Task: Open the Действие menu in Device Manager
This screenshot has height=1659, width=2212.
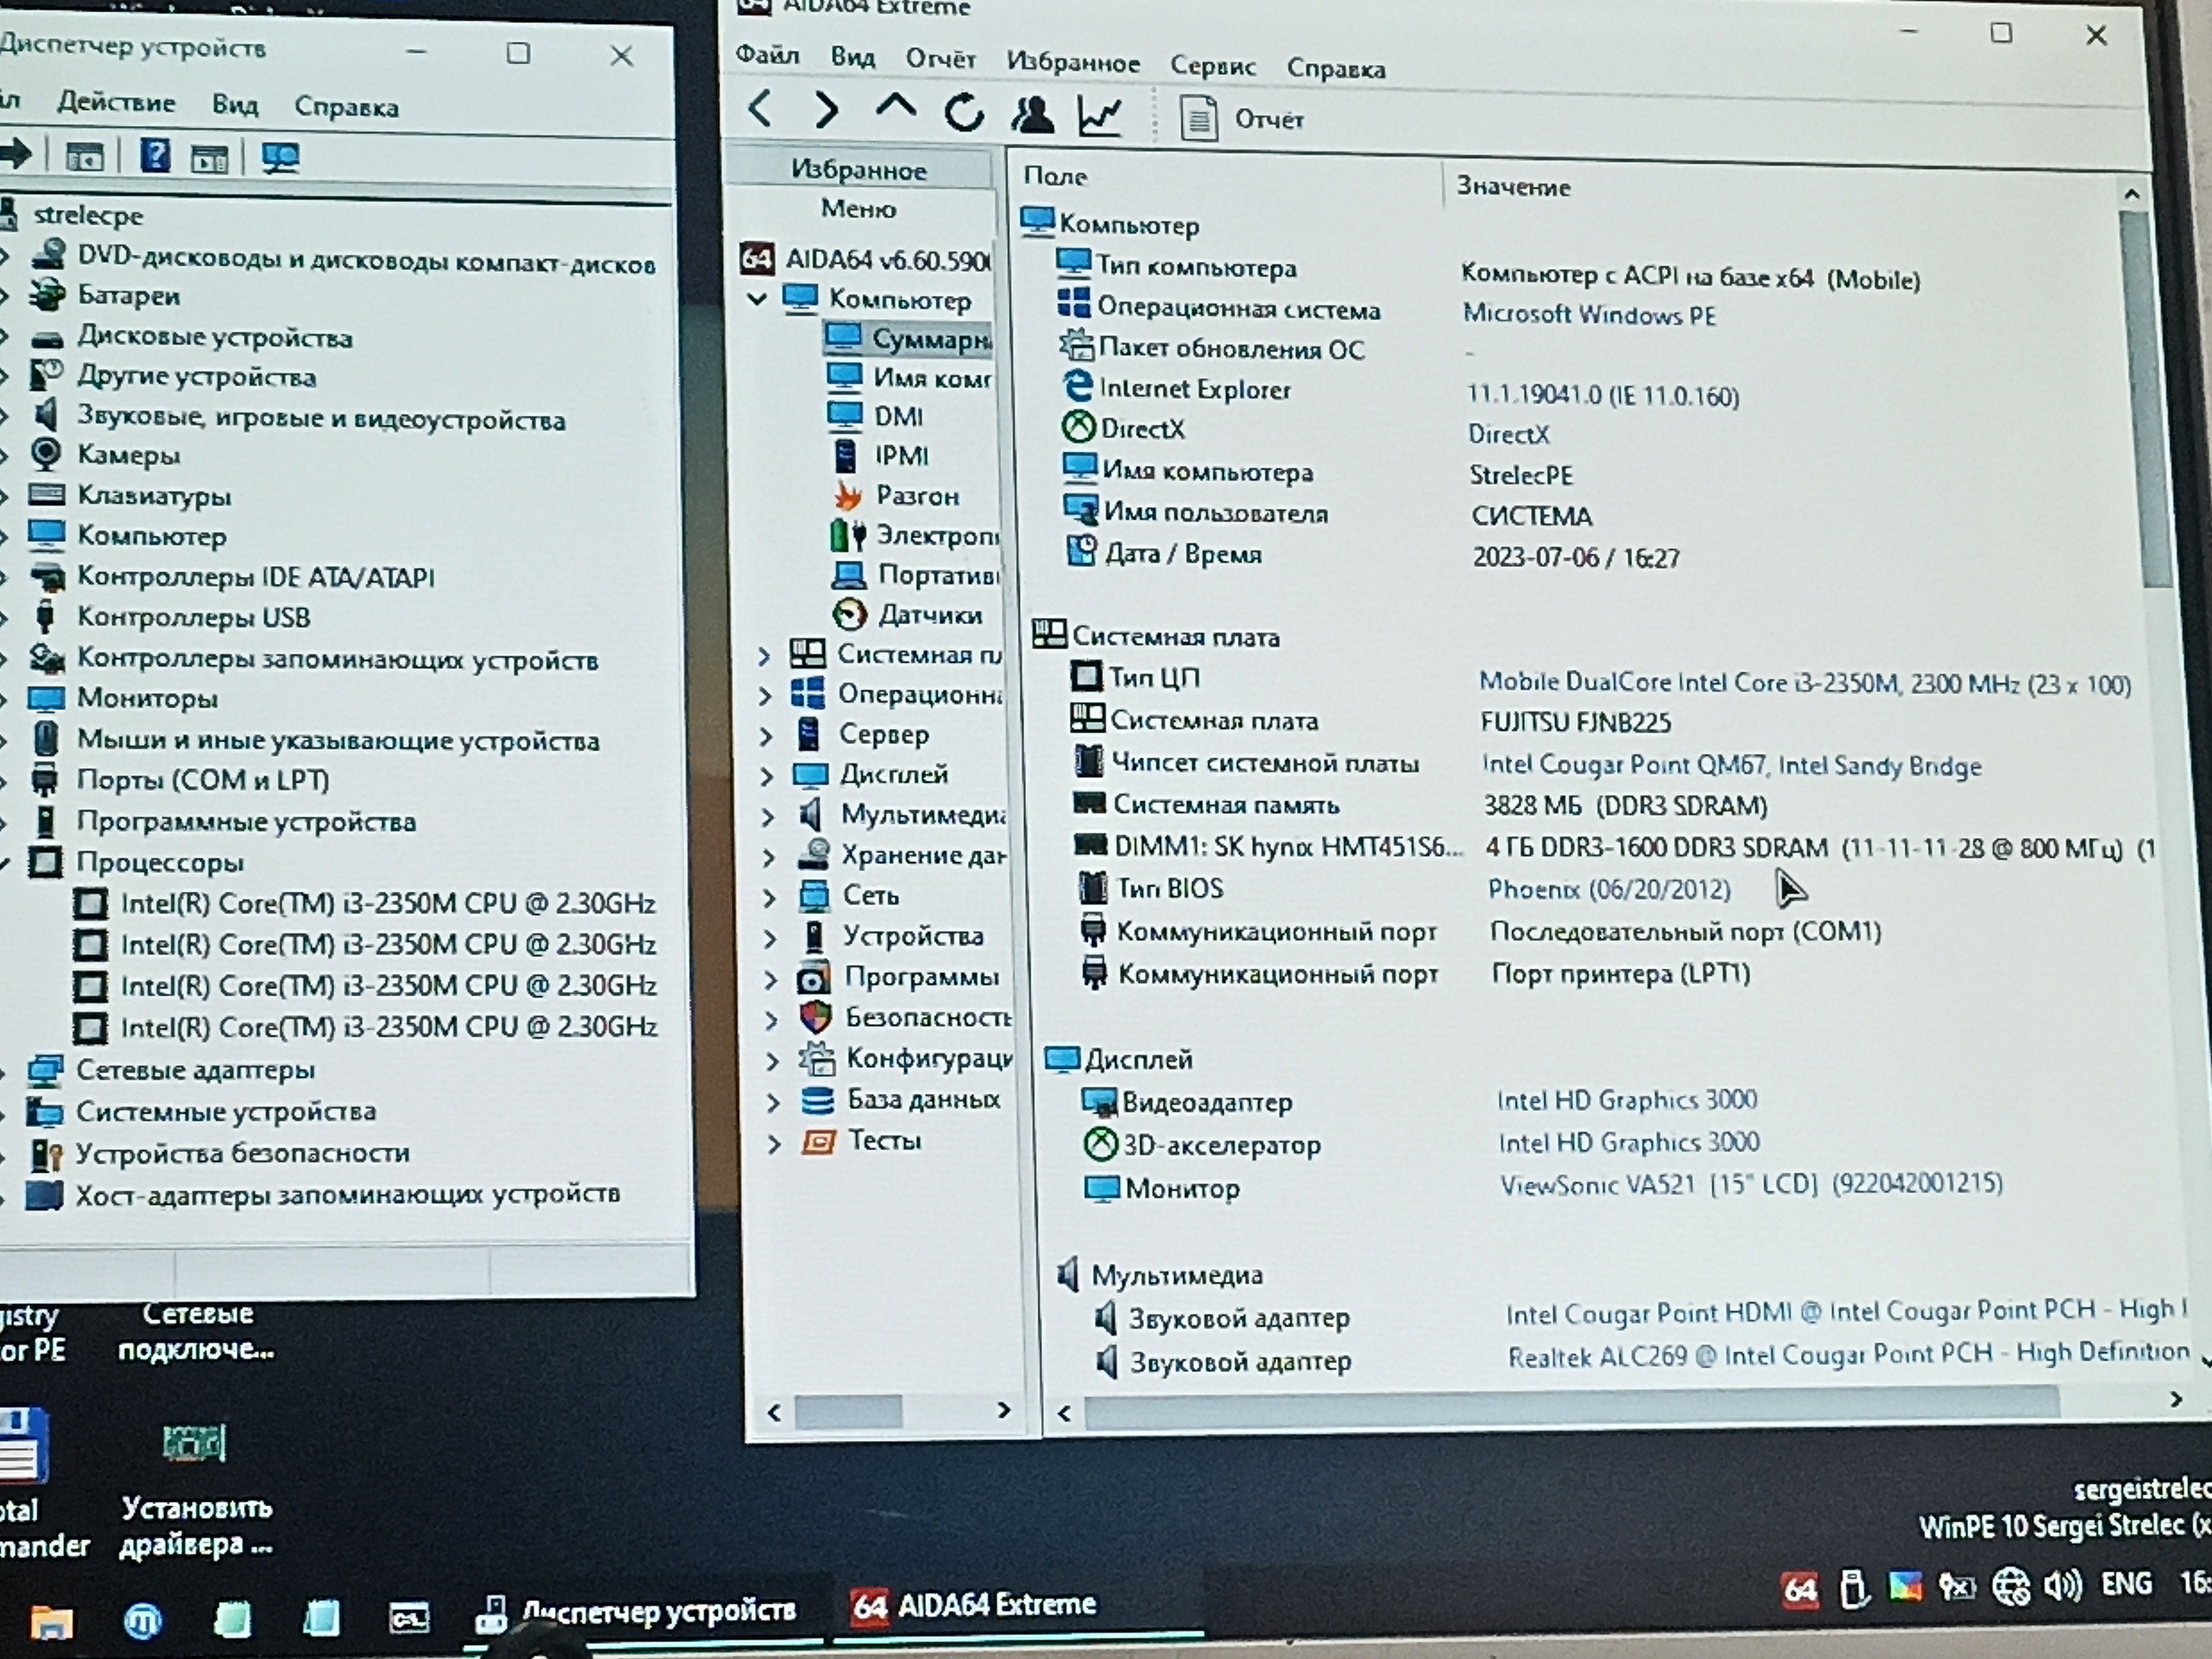Action: (x=116, y=102)
